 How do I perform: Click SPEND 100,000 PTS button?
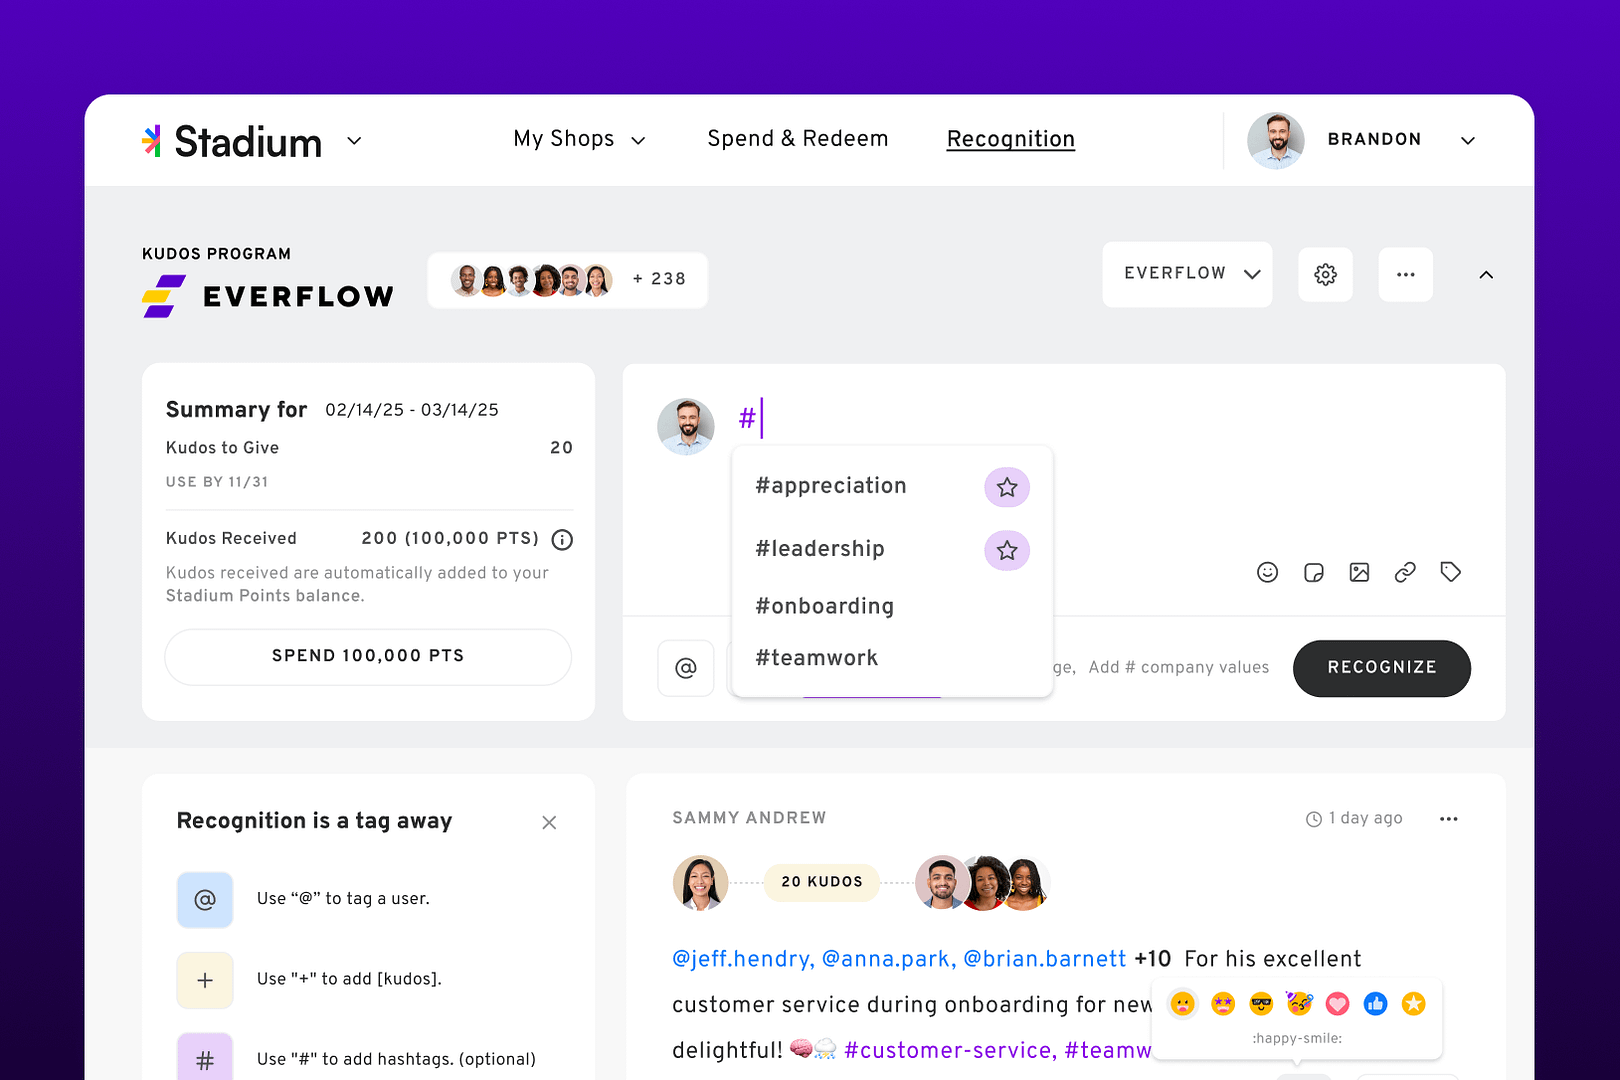(x=368, y=657)
